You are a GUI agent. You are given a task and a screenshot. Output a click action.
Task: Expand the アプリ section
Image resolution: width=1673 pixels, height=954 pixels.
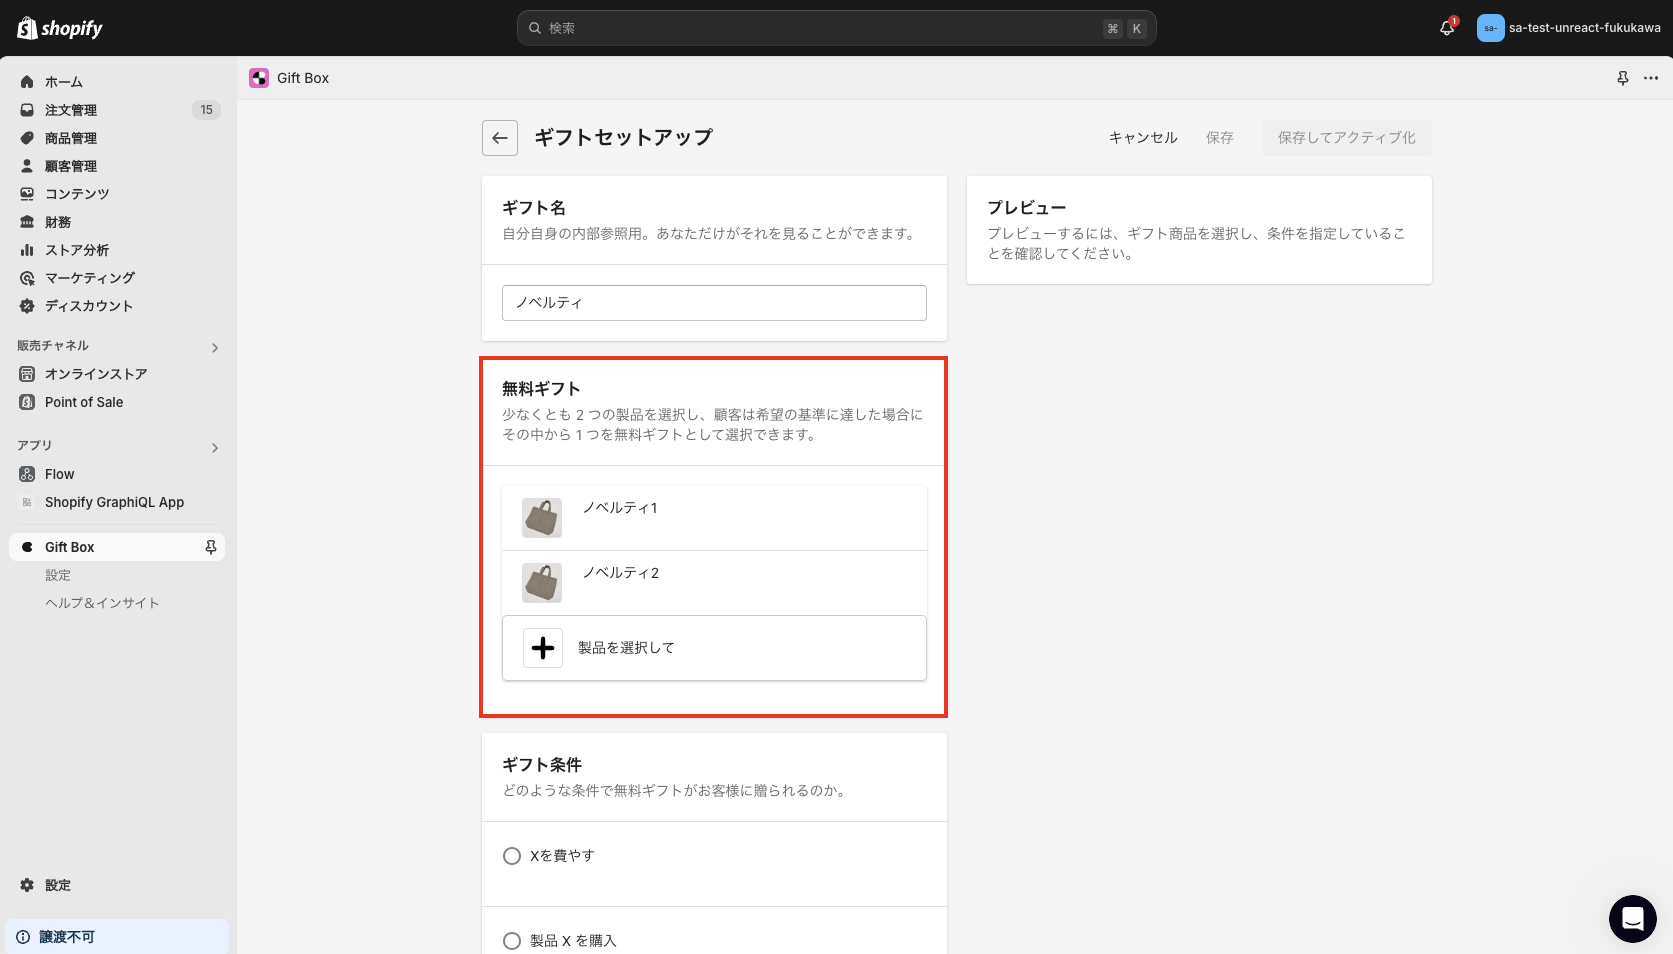pyautogui.click(x=214, y=448)
